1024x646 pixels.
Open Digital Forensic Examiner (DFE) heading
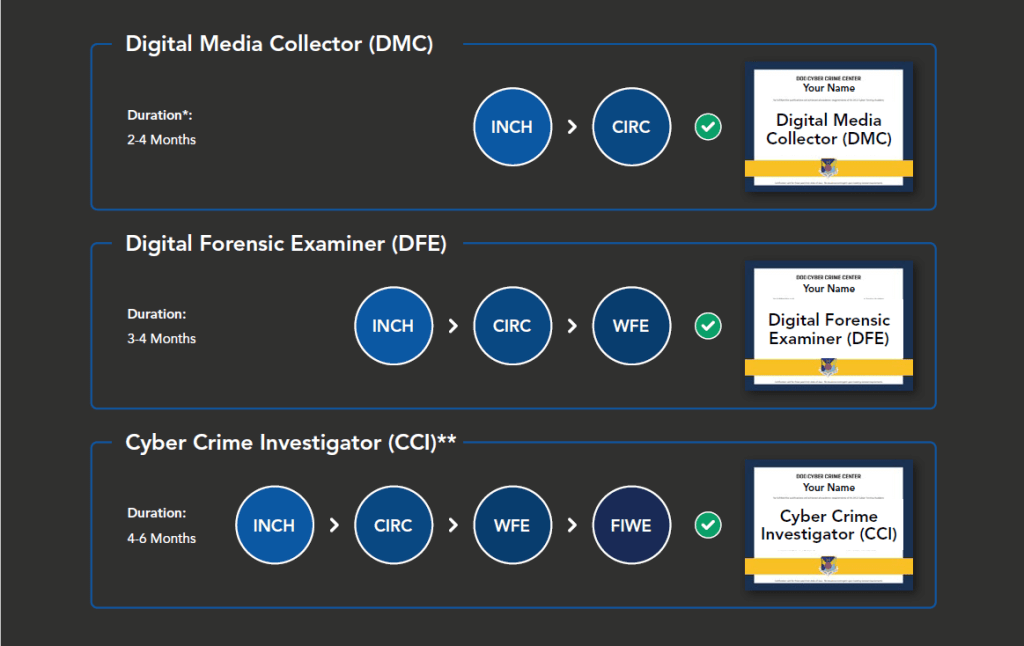click(285, 244)
